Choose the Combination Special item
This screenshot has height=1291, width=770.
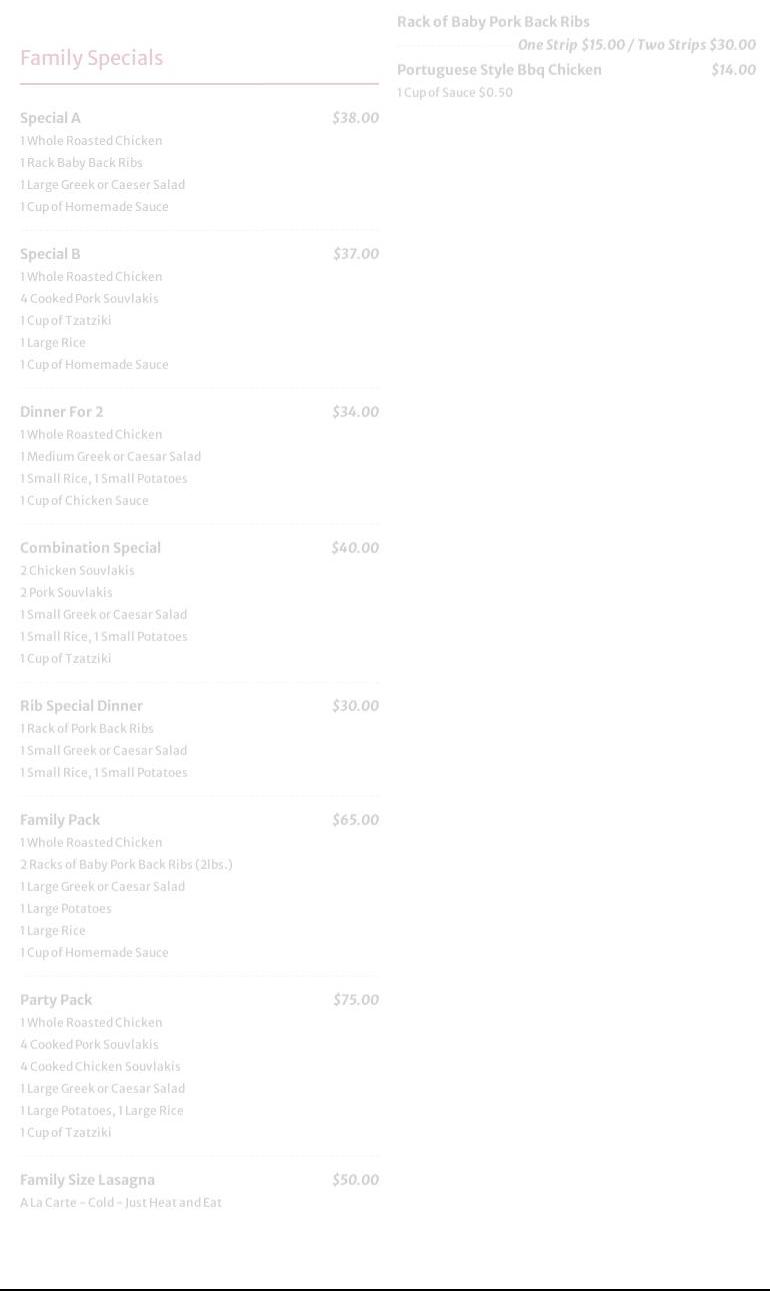tap(90, 548)
